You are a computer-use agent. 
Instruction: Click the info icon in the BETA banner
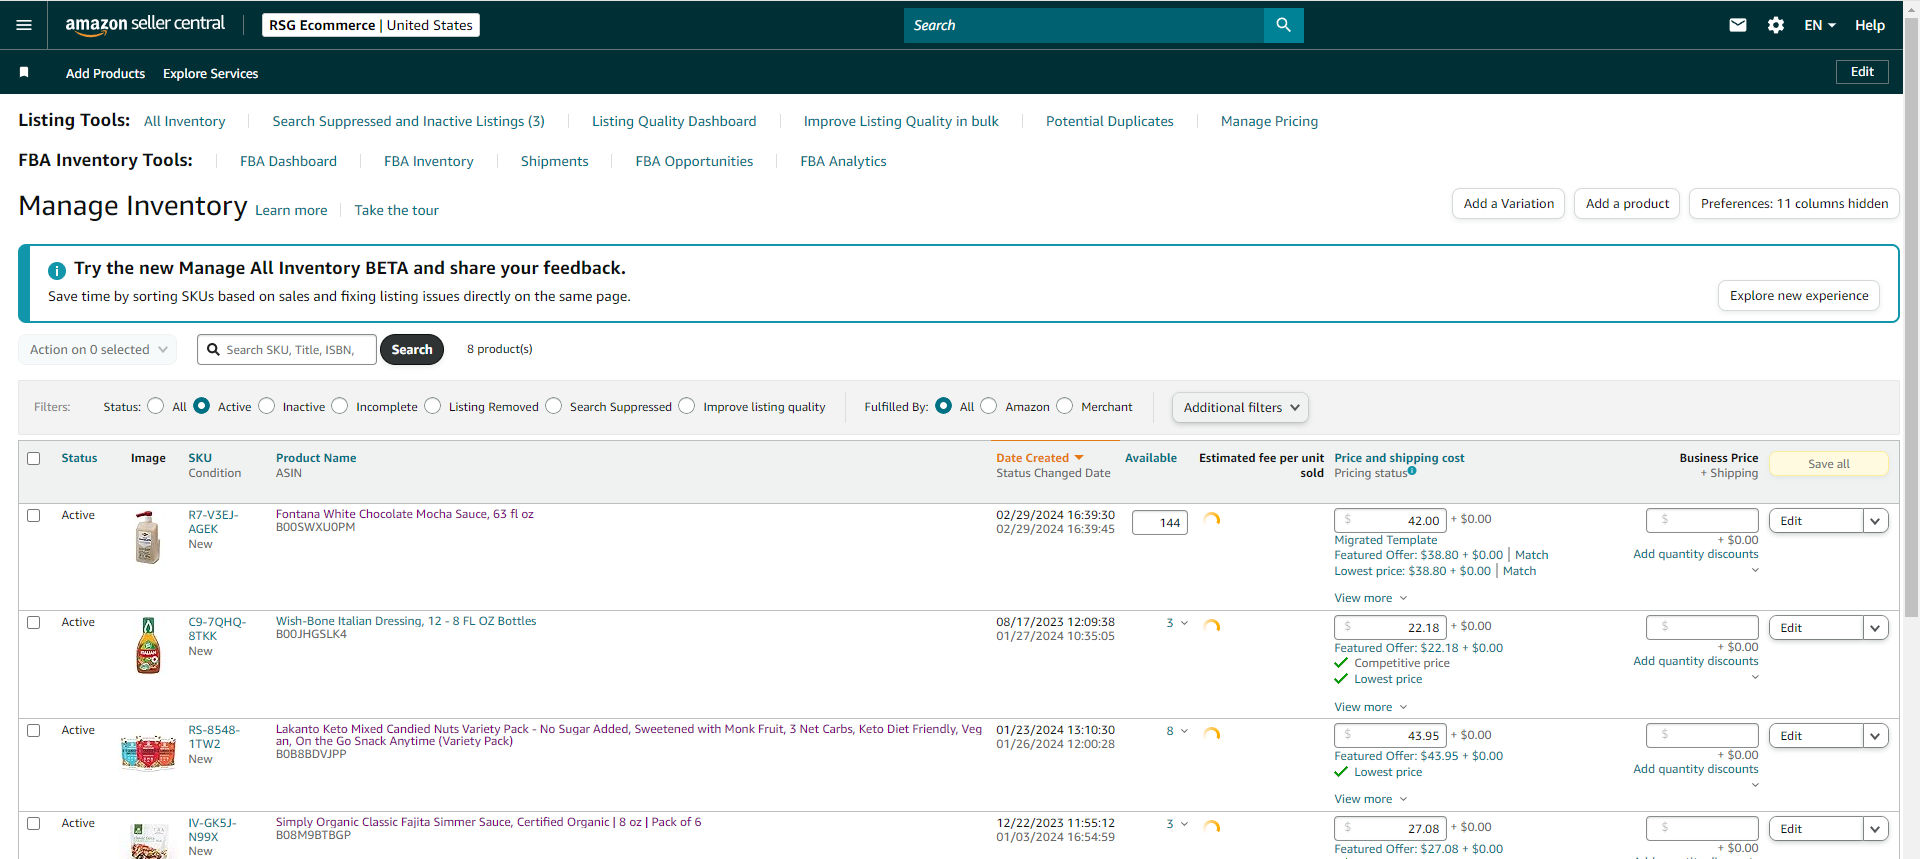tap(57, 270)
